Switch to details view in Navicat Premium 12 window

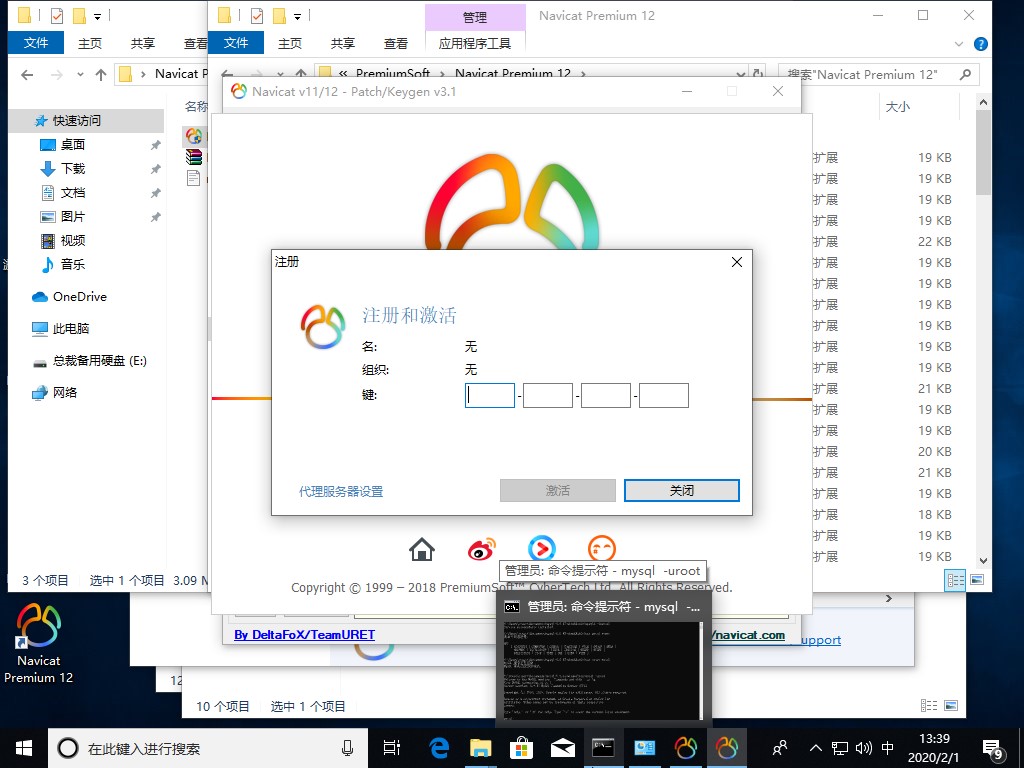tap(955, 580)
